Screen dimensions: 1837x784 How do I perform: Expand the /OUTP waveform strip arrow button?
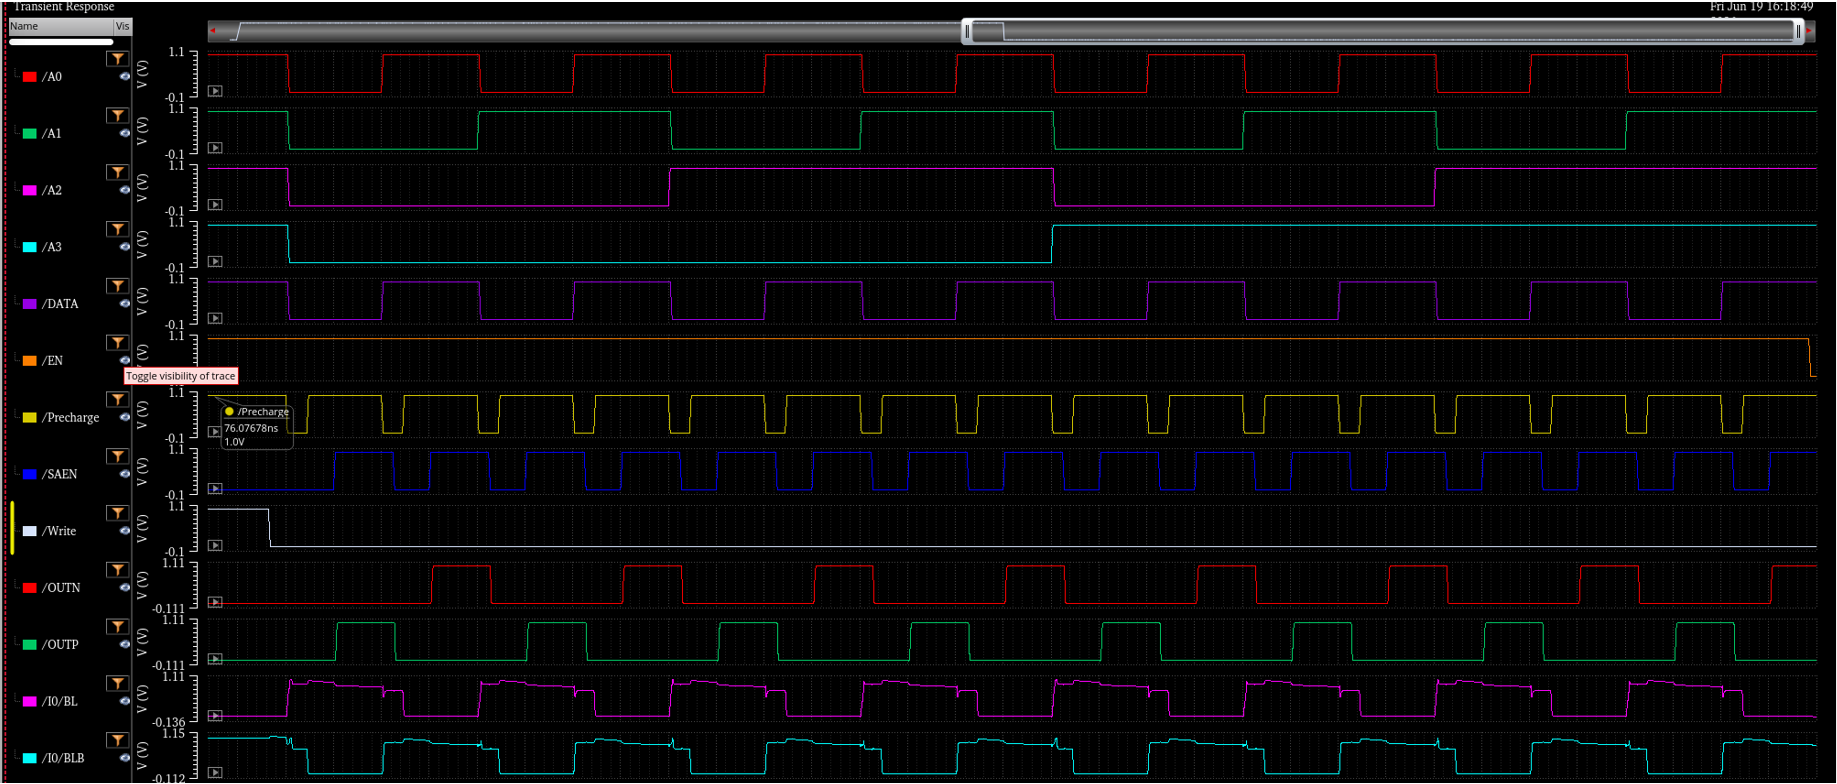[215, 659]
